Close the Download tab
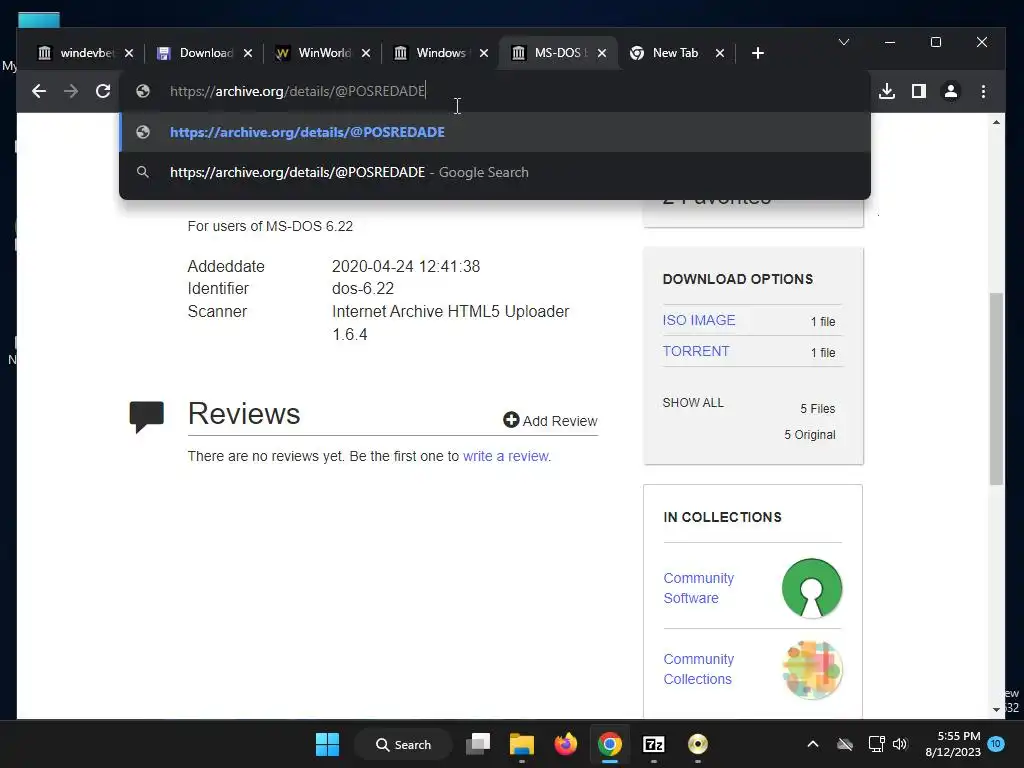 click(x=248, y=54)
